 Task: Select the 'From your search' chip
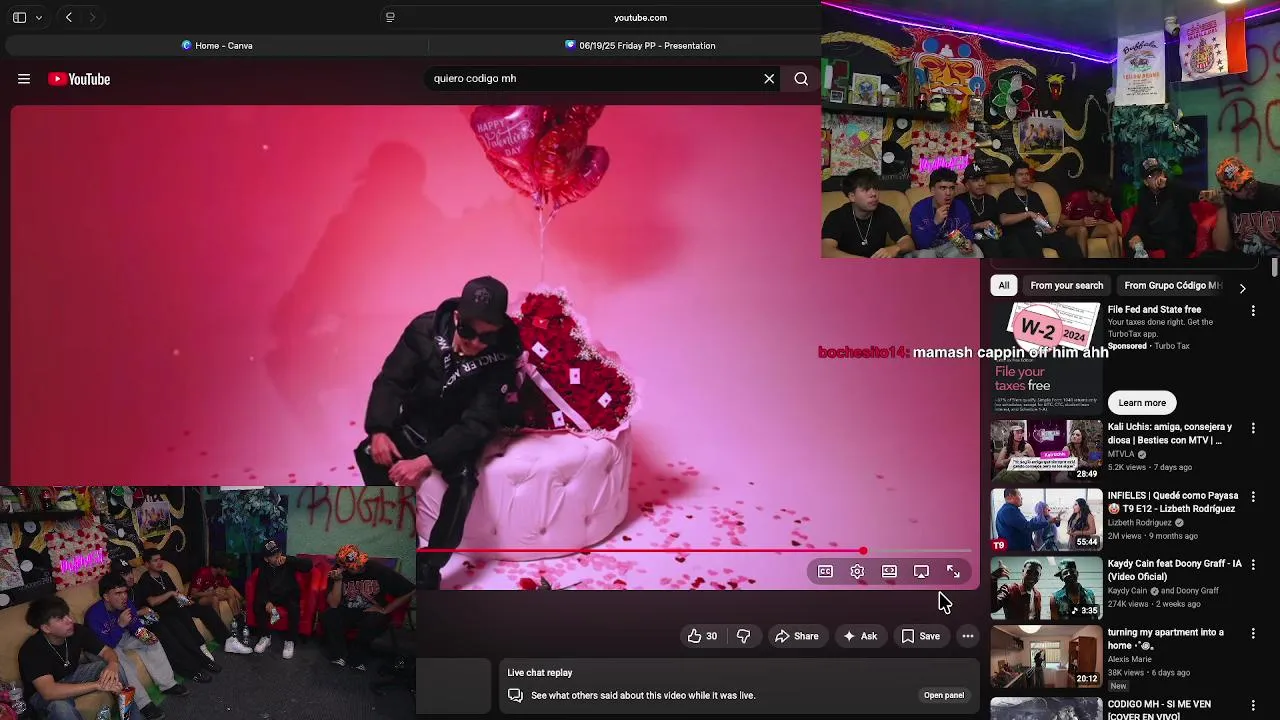click(x=1066, y=285)
